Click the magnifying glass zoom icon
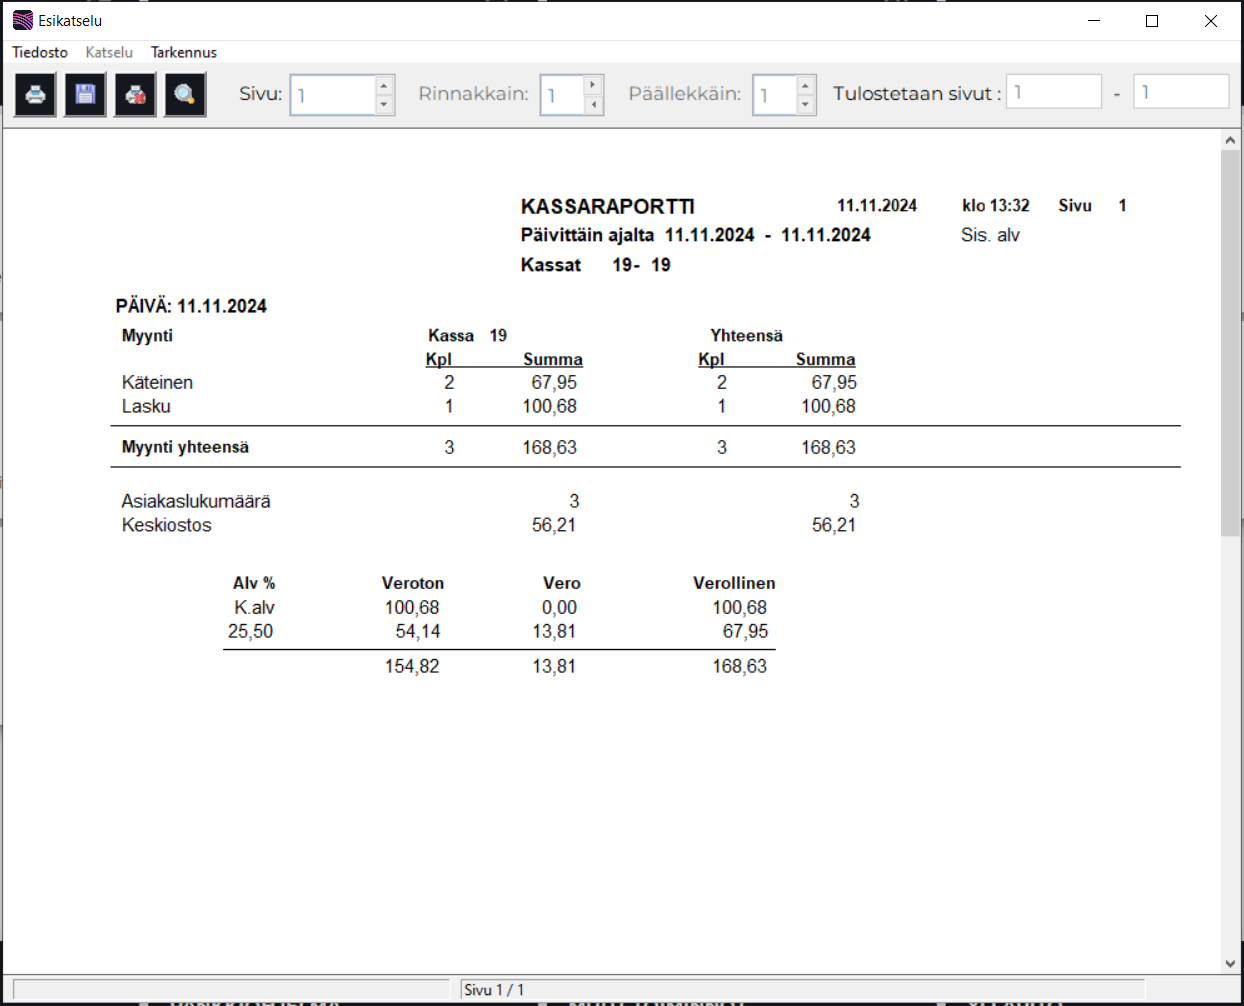Viewport: 1244px width, 1006px height. [185, 95]
